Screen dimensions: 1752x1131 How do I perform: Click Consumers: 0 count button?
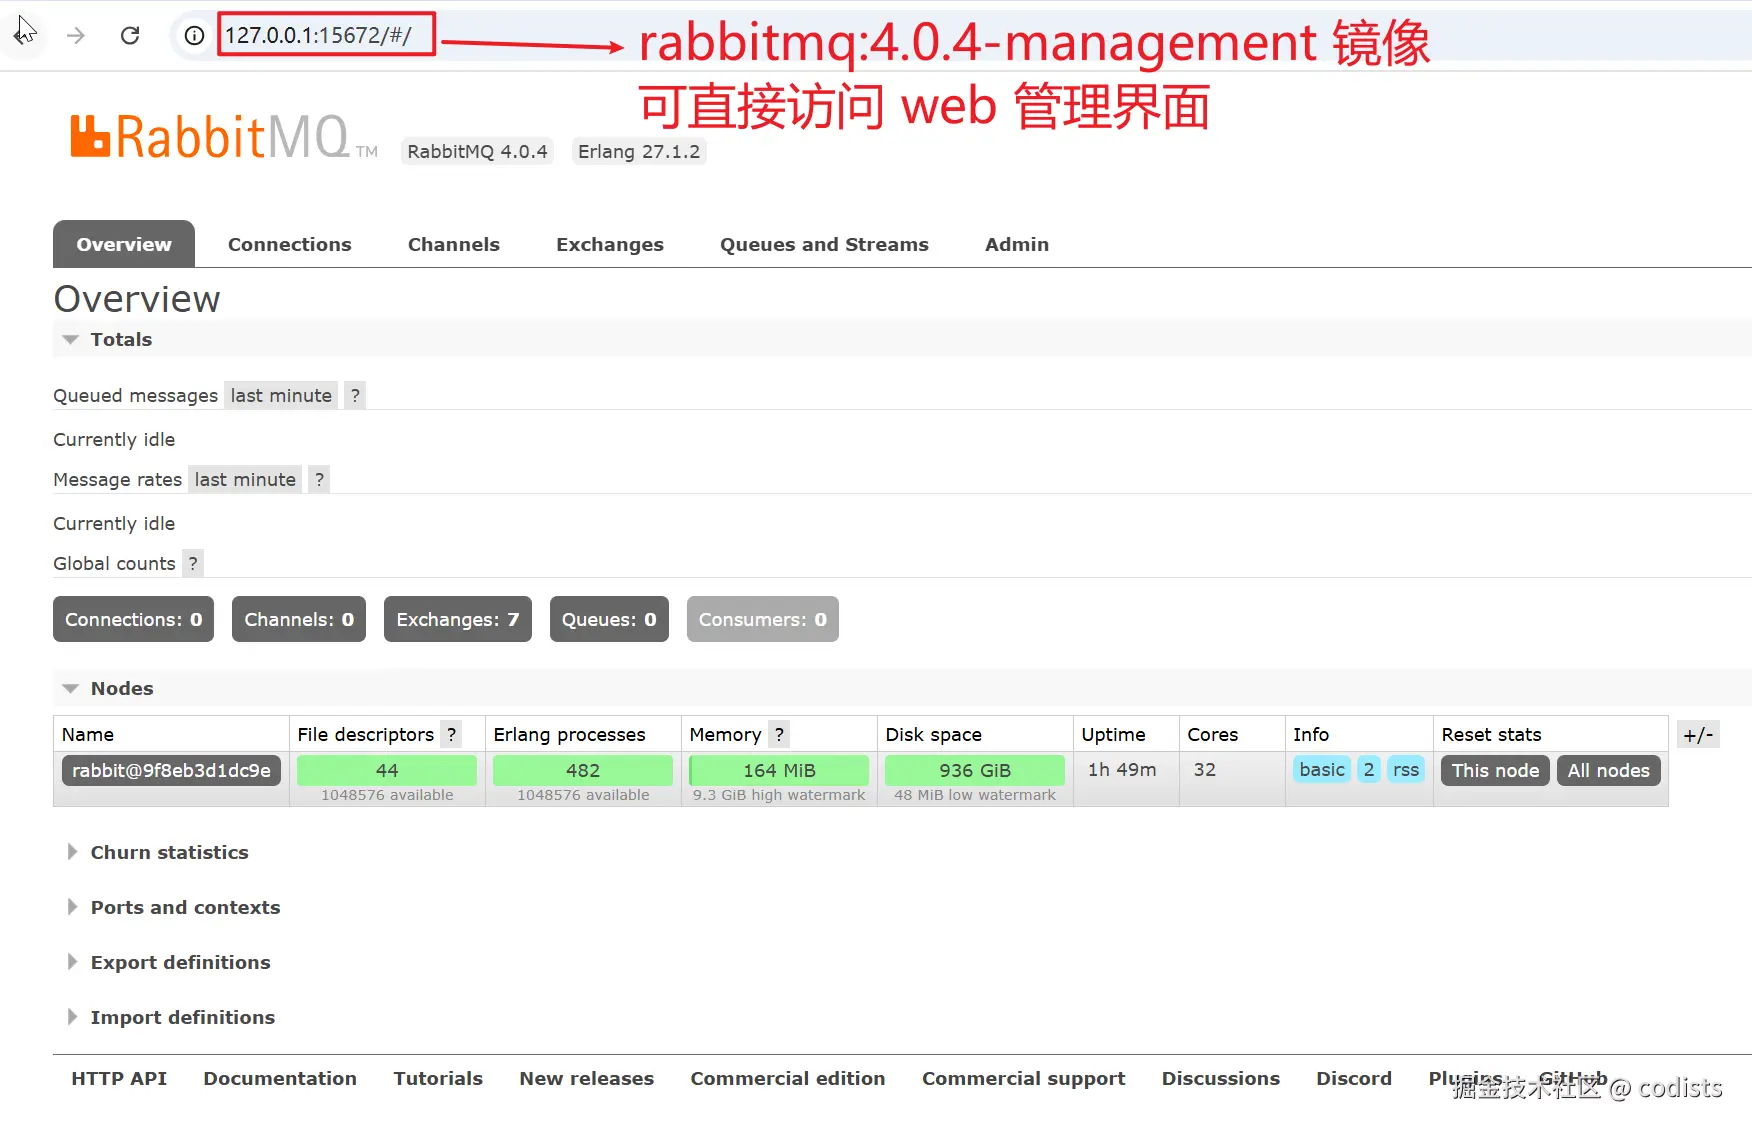click(x=763, y=620)
